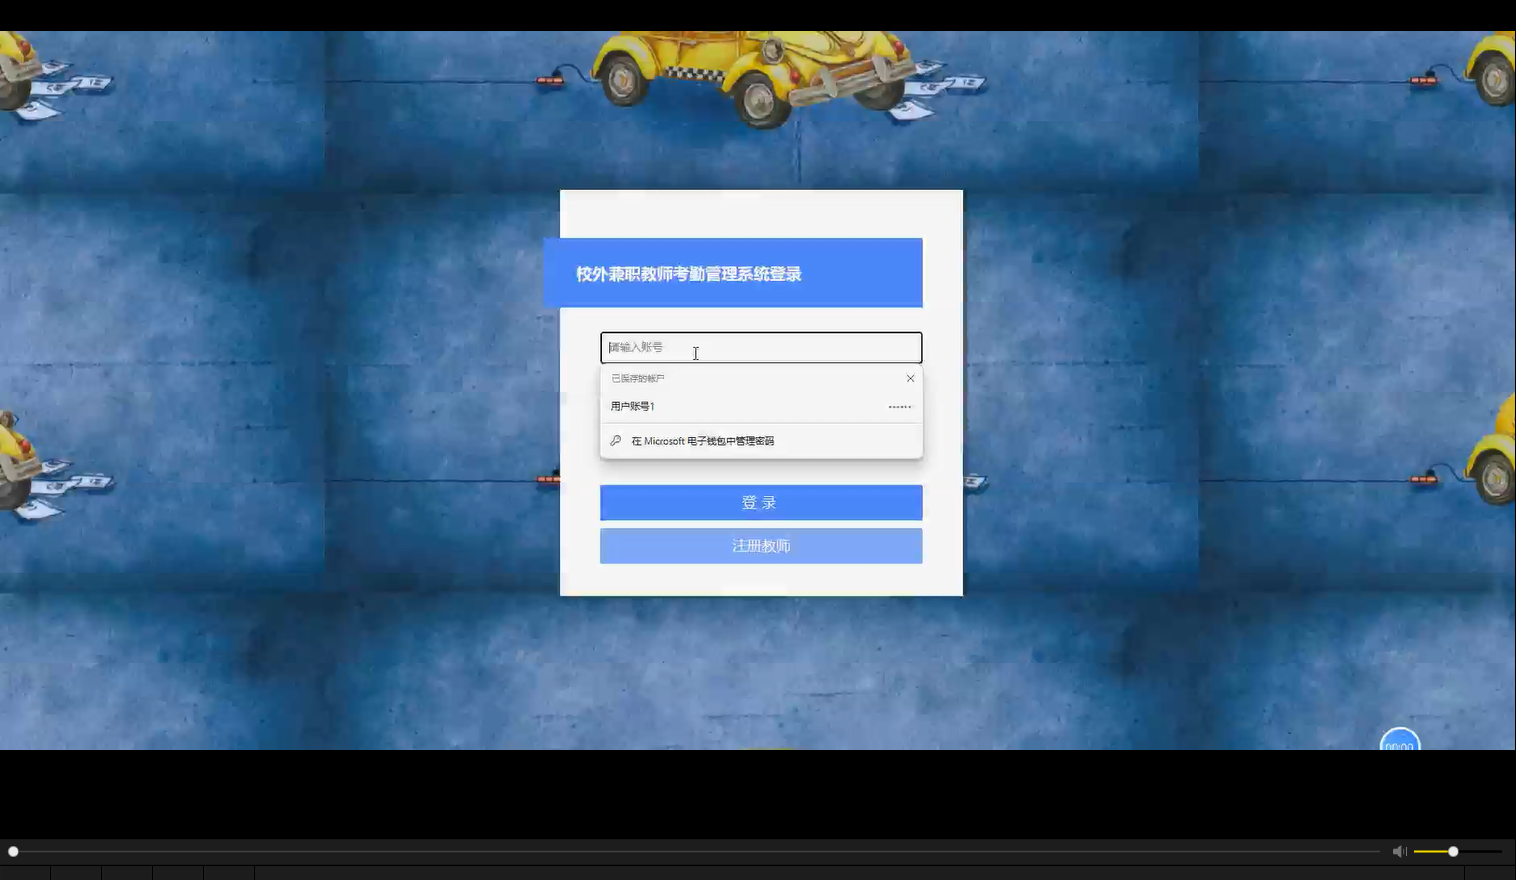1516x880 pixels.
Task: Click the key icon in password popup
Action: coord(616,441)
